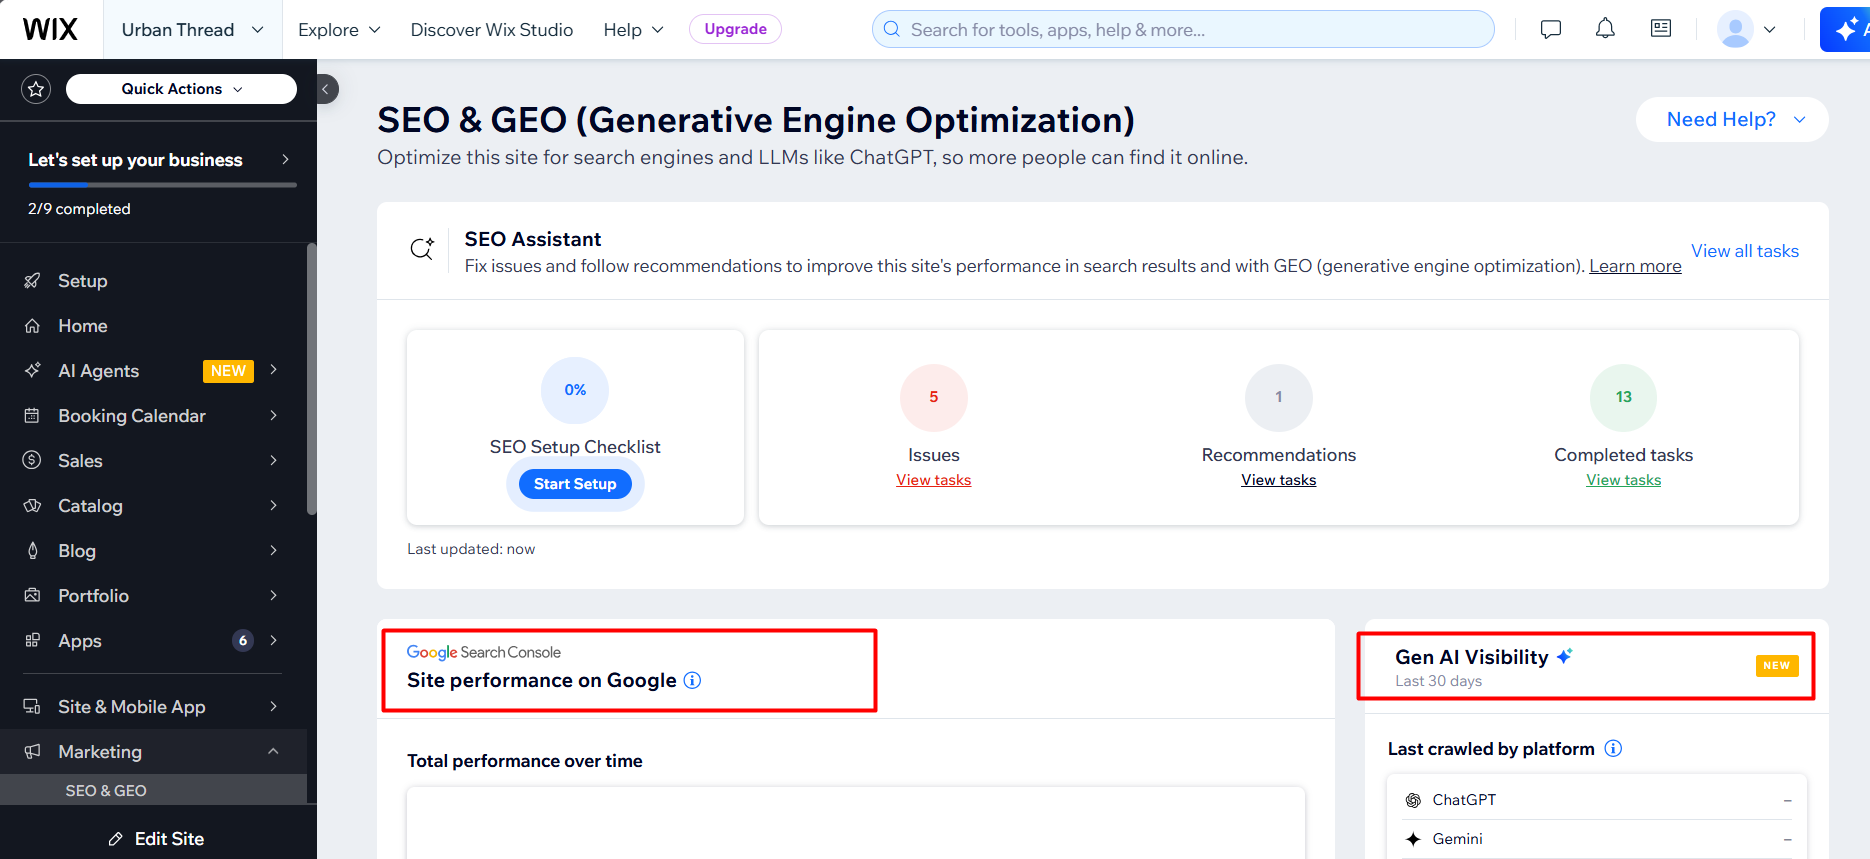
Task: Click the Booking Calendar icon
Action: tap(32, 416)
